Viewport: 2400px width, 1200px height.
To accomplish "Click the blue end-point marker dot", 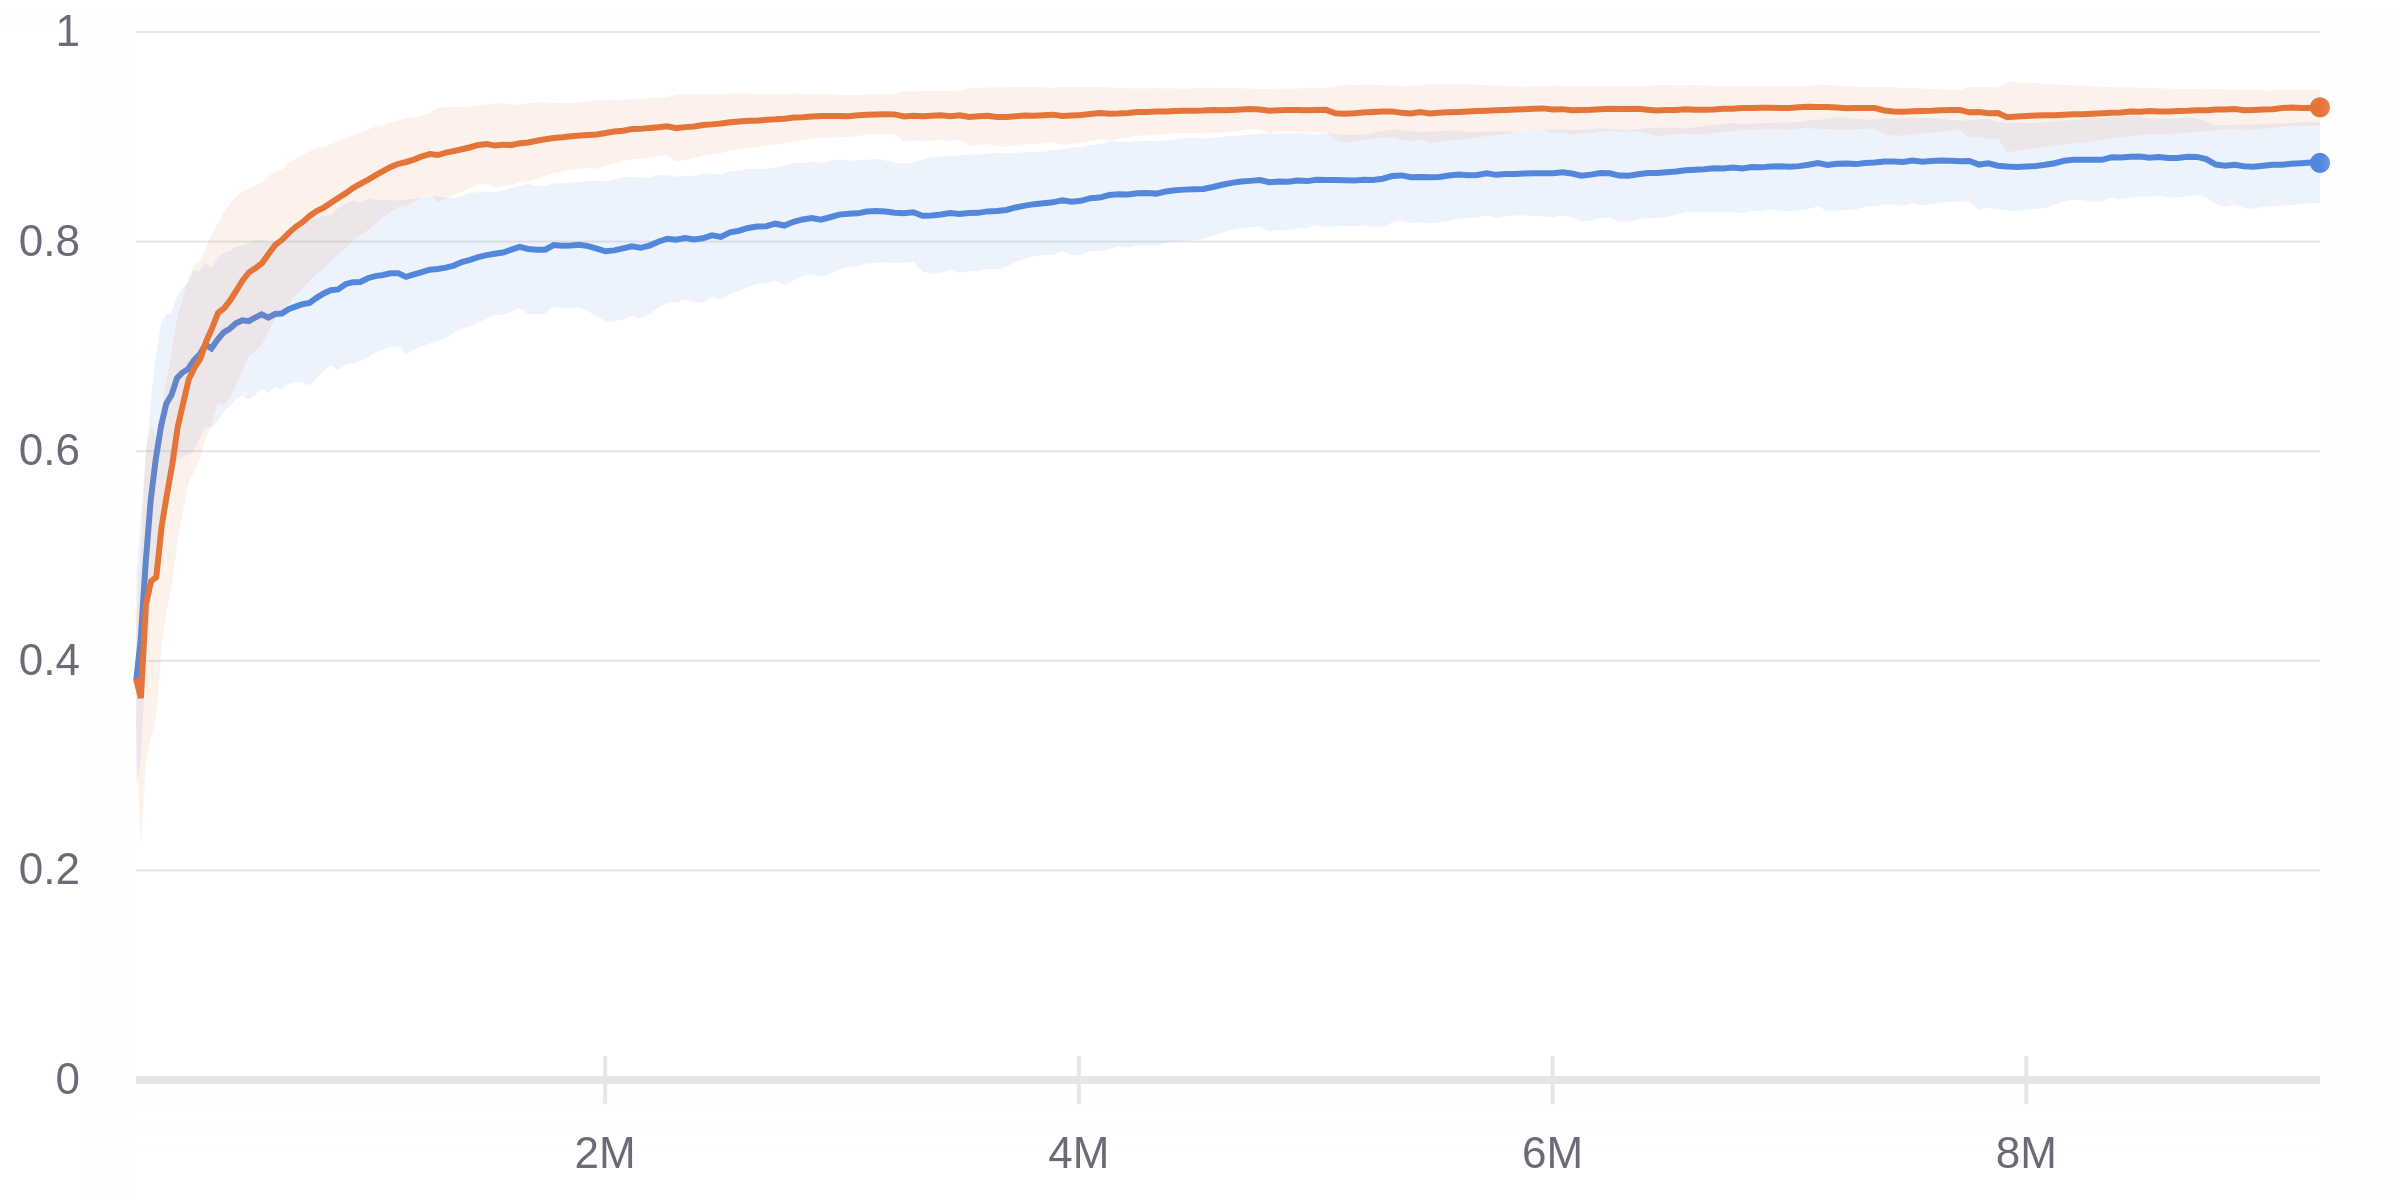I will (x=2319, y=163).
